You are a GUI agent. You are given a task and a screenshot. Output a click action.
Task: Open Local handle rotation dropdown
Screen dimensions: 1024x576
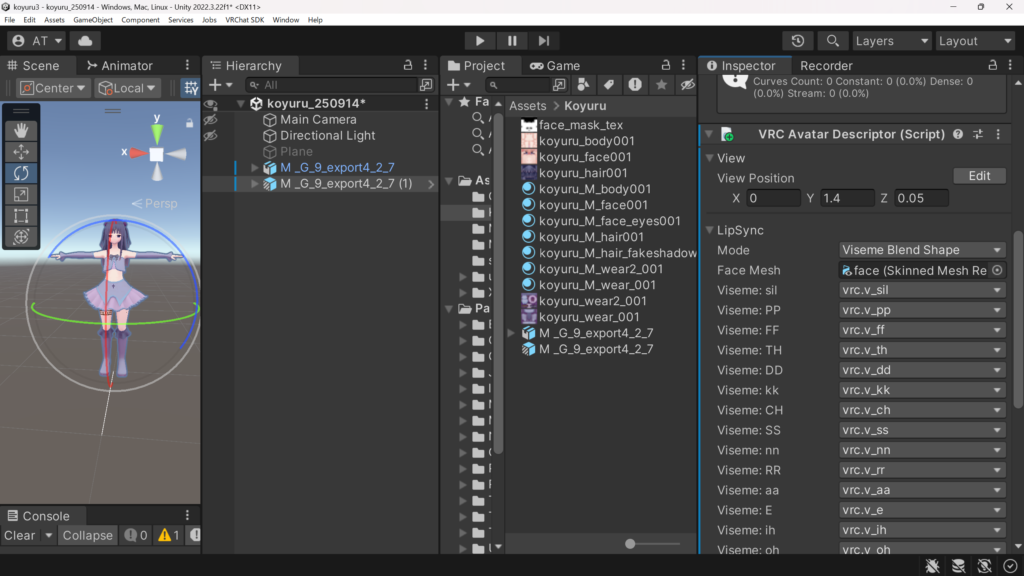[127, 88]
